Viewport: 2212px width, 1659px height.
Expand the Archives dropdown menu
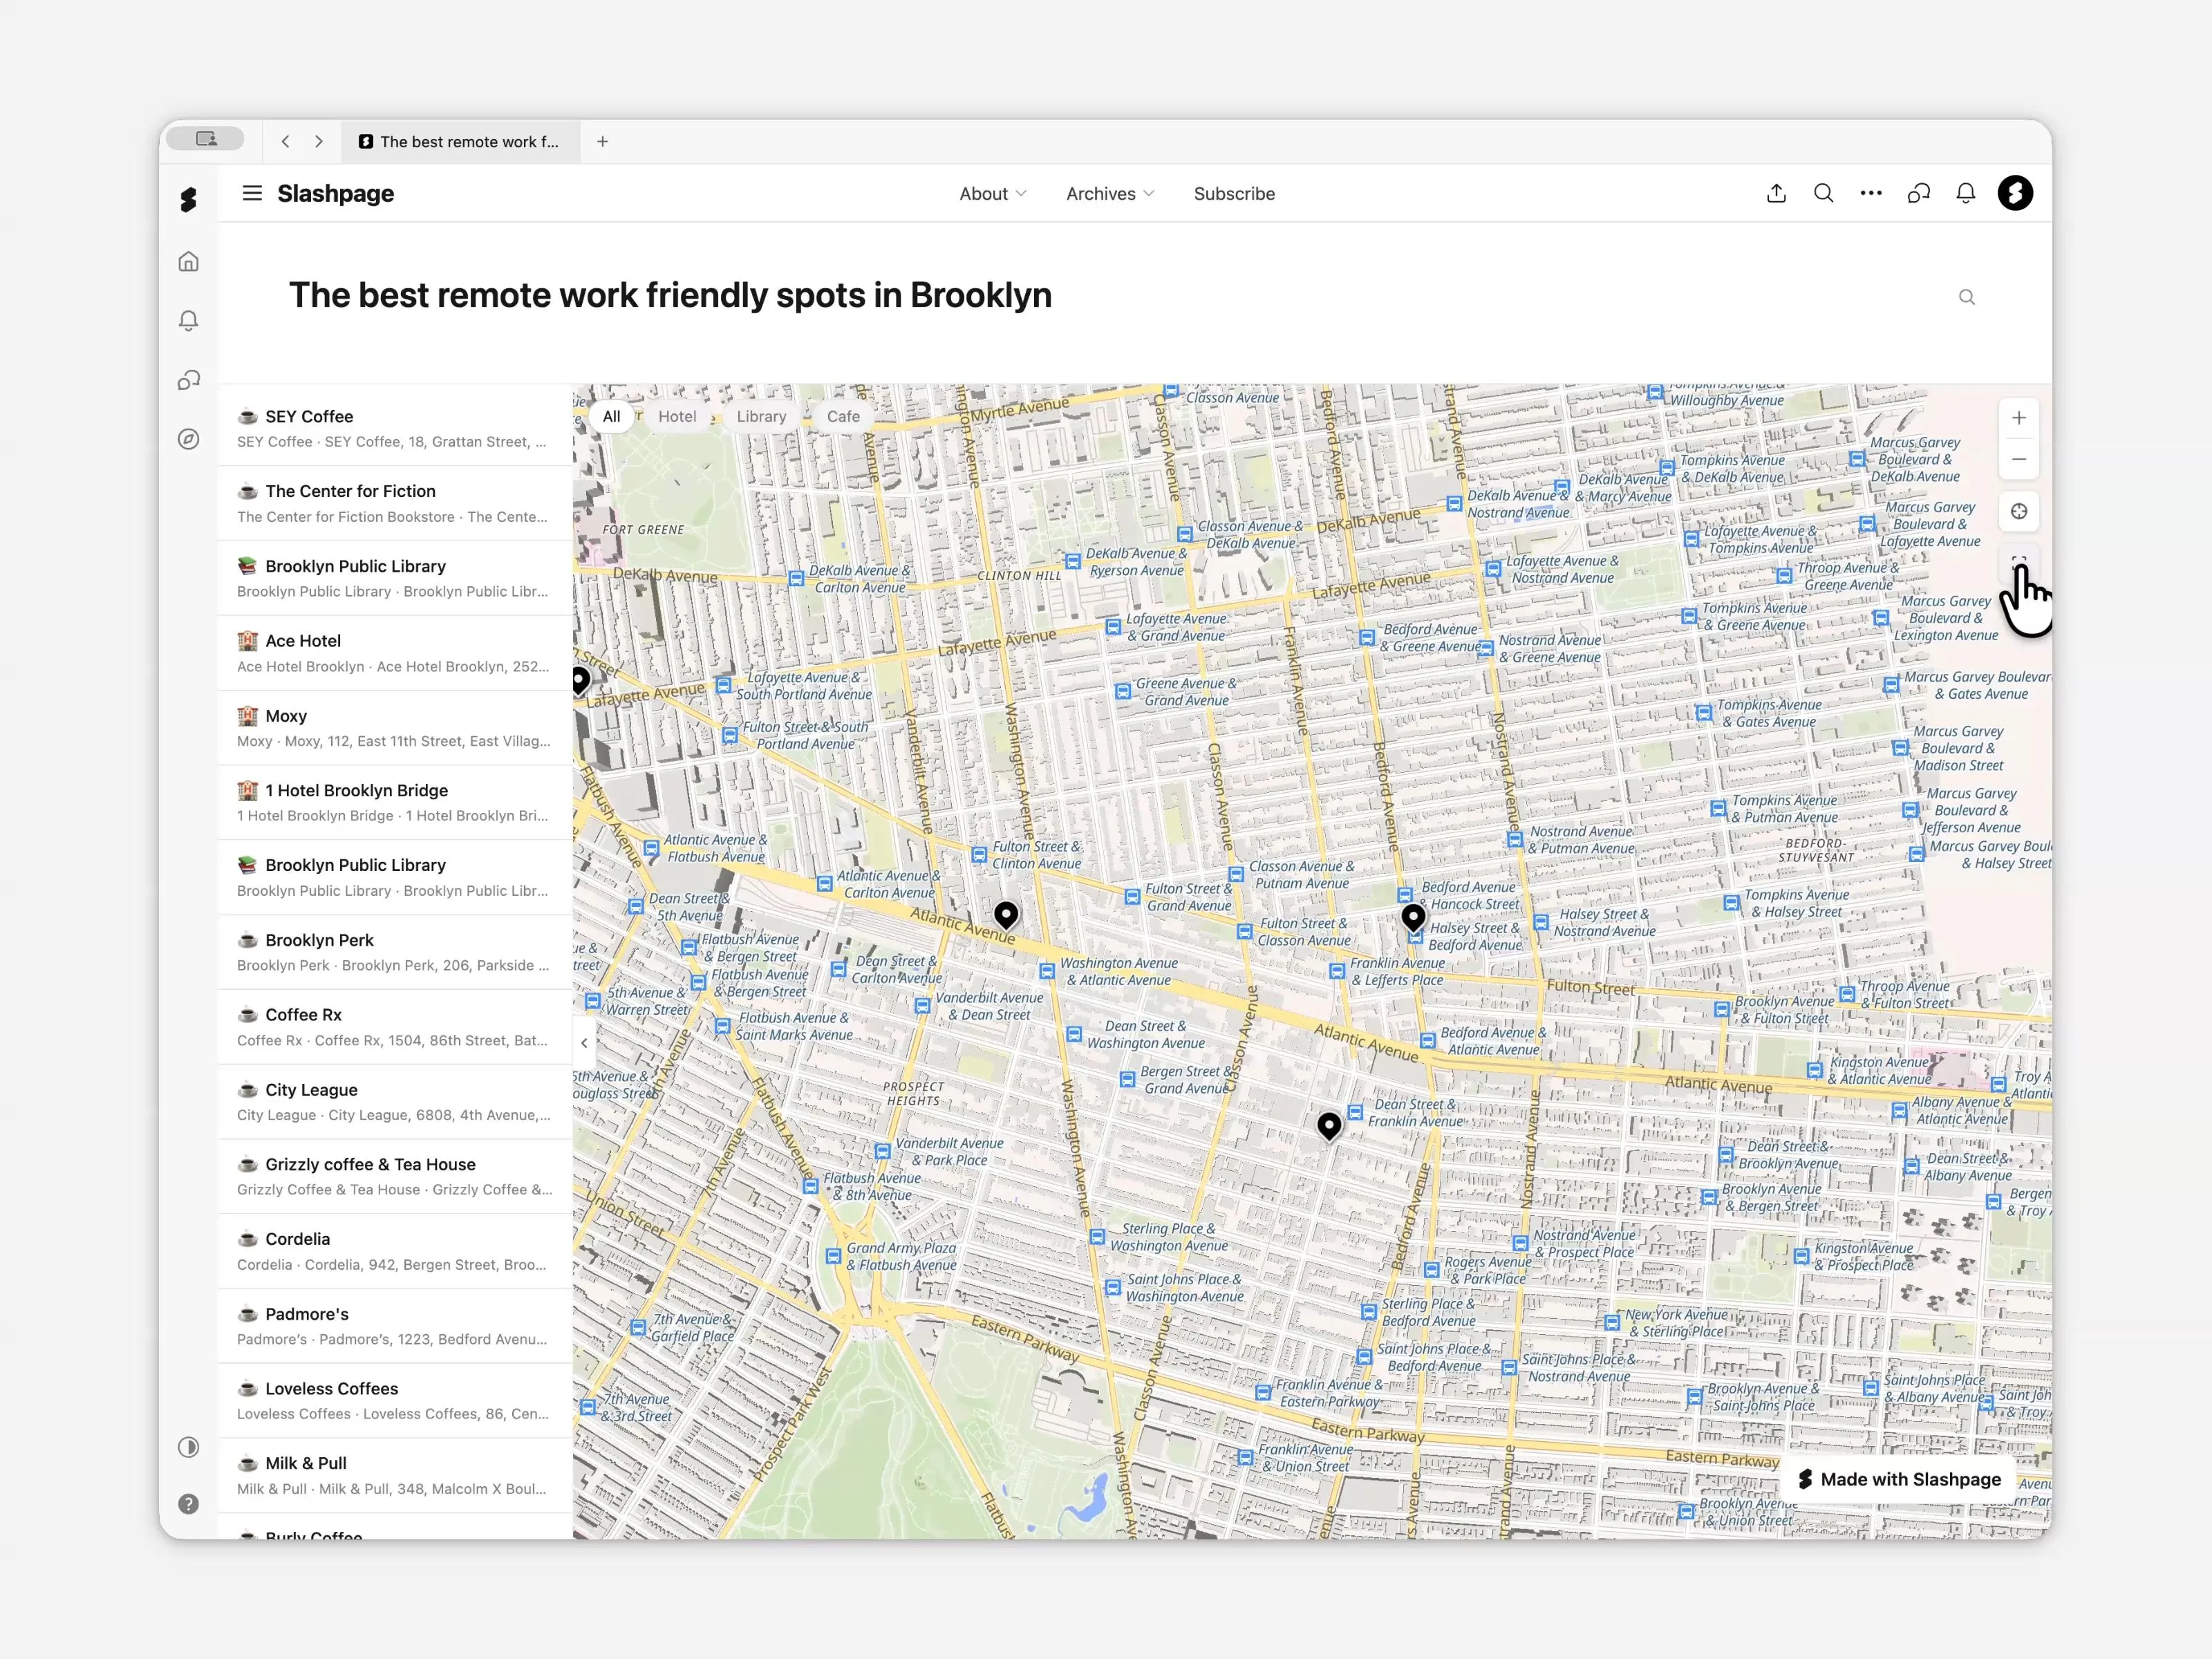[1110, 194]
